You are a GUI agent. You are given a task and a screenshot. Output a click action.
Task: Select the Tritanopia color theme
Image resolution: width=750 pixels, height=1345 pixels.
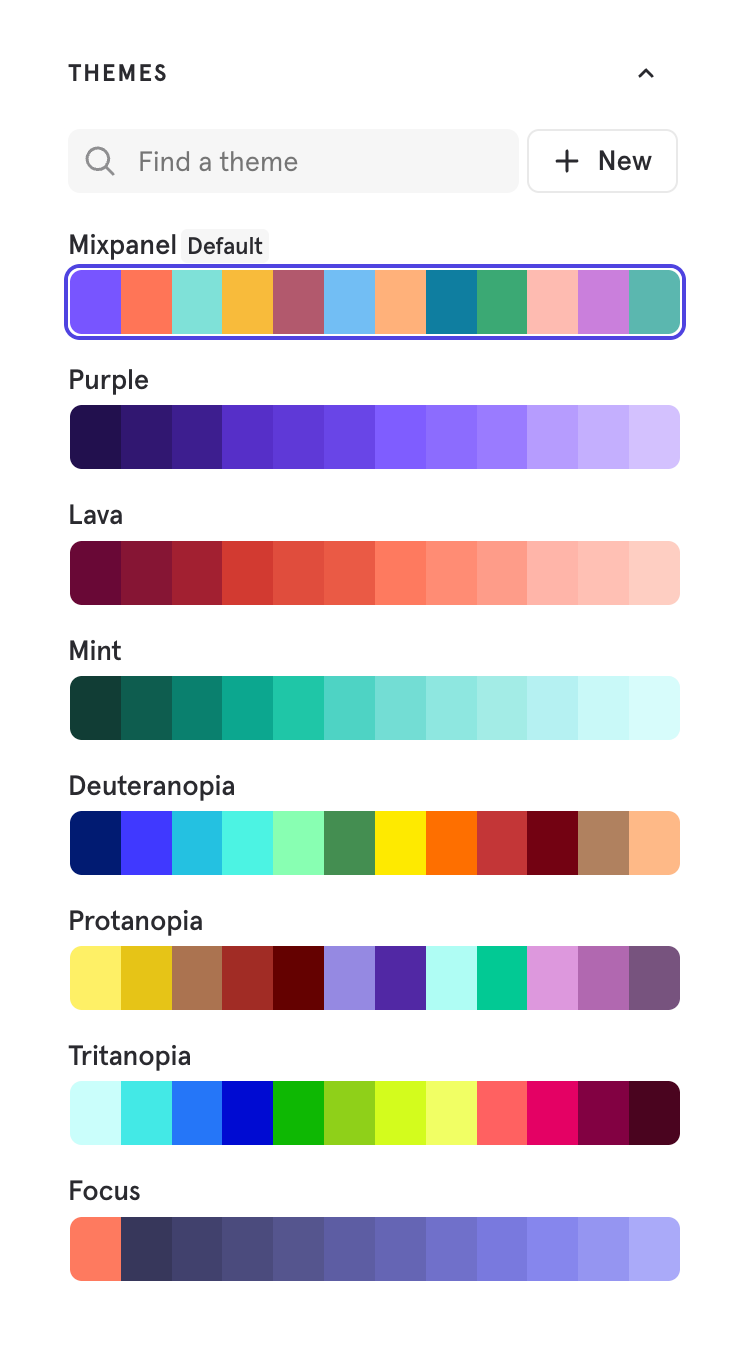tap(375, 1113)
